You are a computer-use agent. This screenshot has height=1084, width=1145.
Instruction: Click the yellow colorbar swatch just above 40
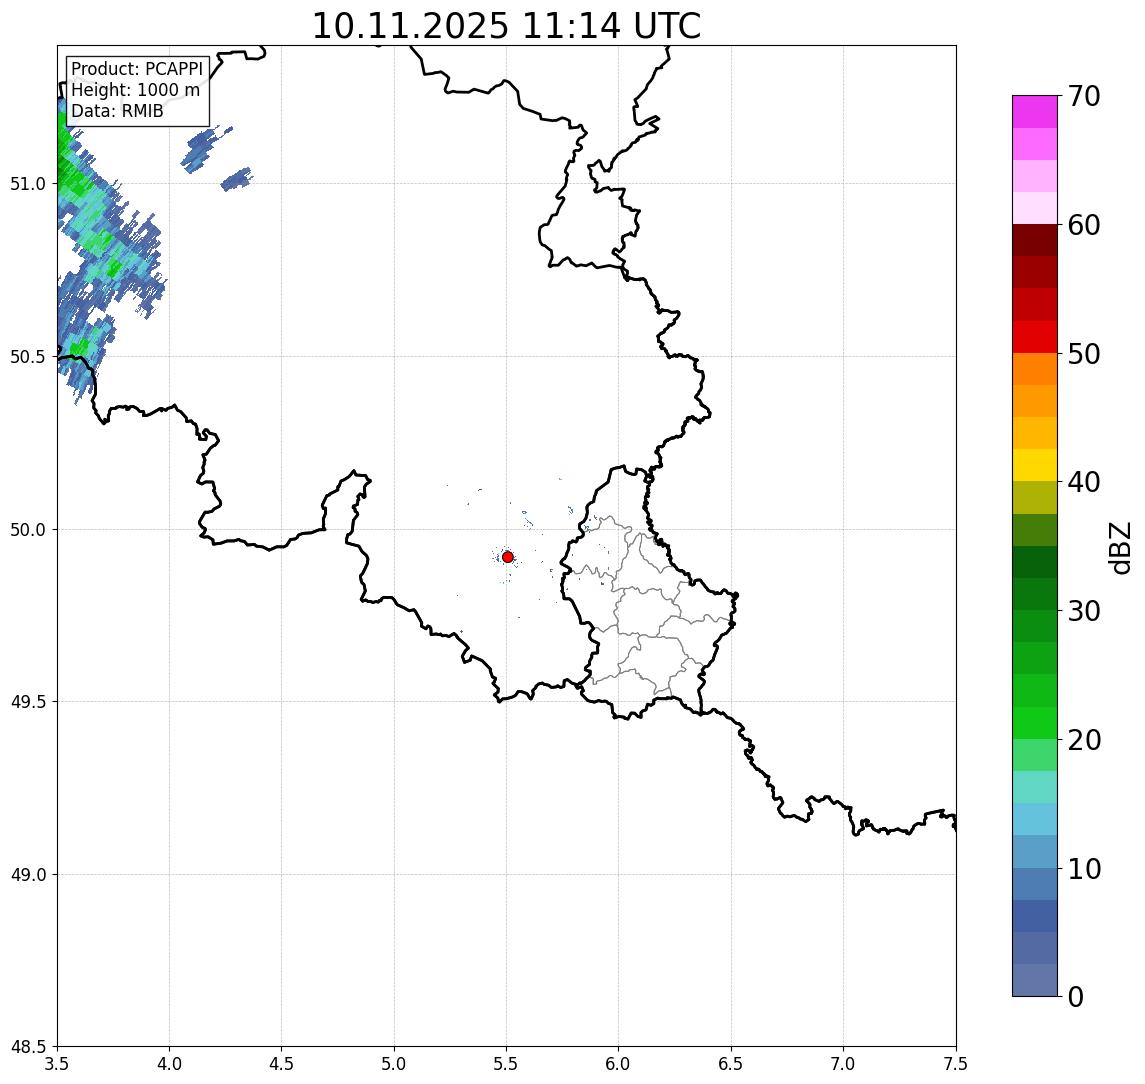pyautogui.click(x=1035, y=465)
